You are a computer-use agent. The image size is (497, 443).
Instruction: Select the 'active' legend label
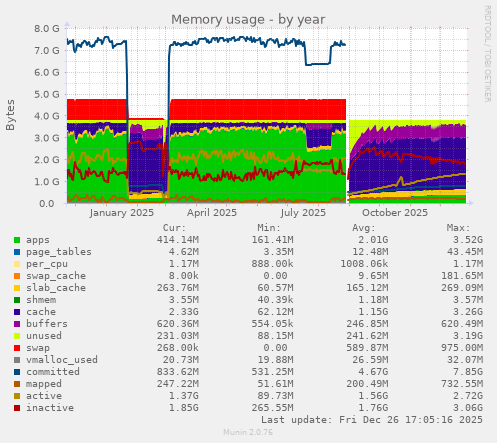44,396
